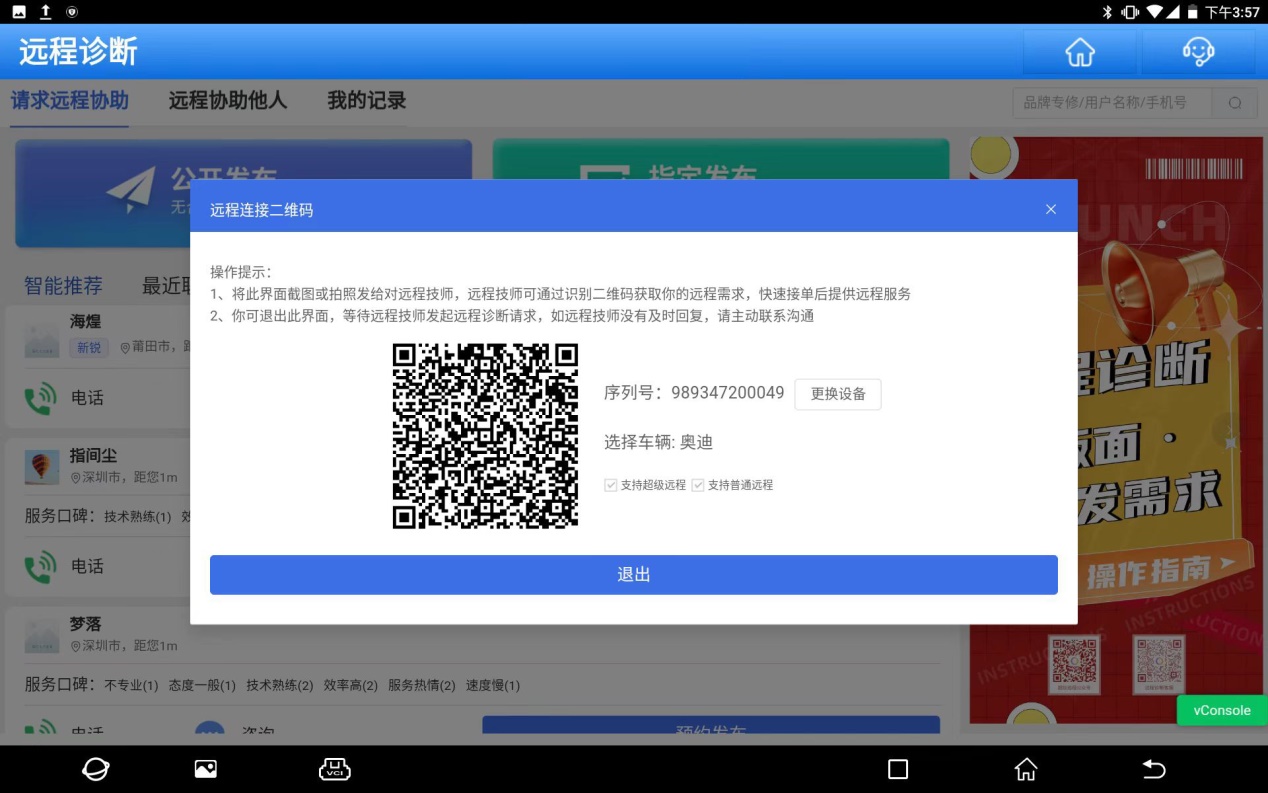
Task: Tap Android back arrow button
Action: (1154, 768)
